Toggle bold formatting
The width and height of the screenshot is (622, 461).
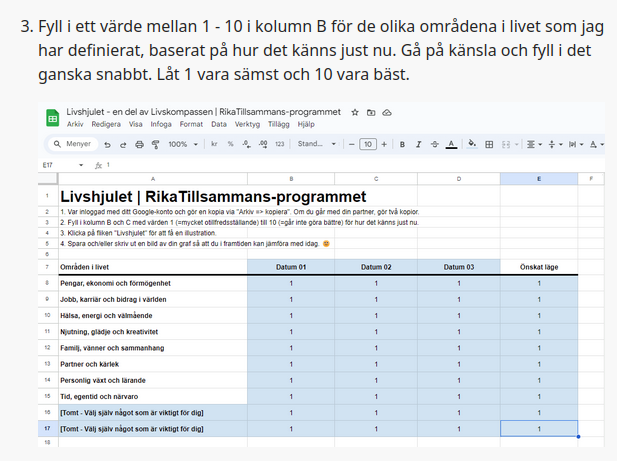coord(402,144)
